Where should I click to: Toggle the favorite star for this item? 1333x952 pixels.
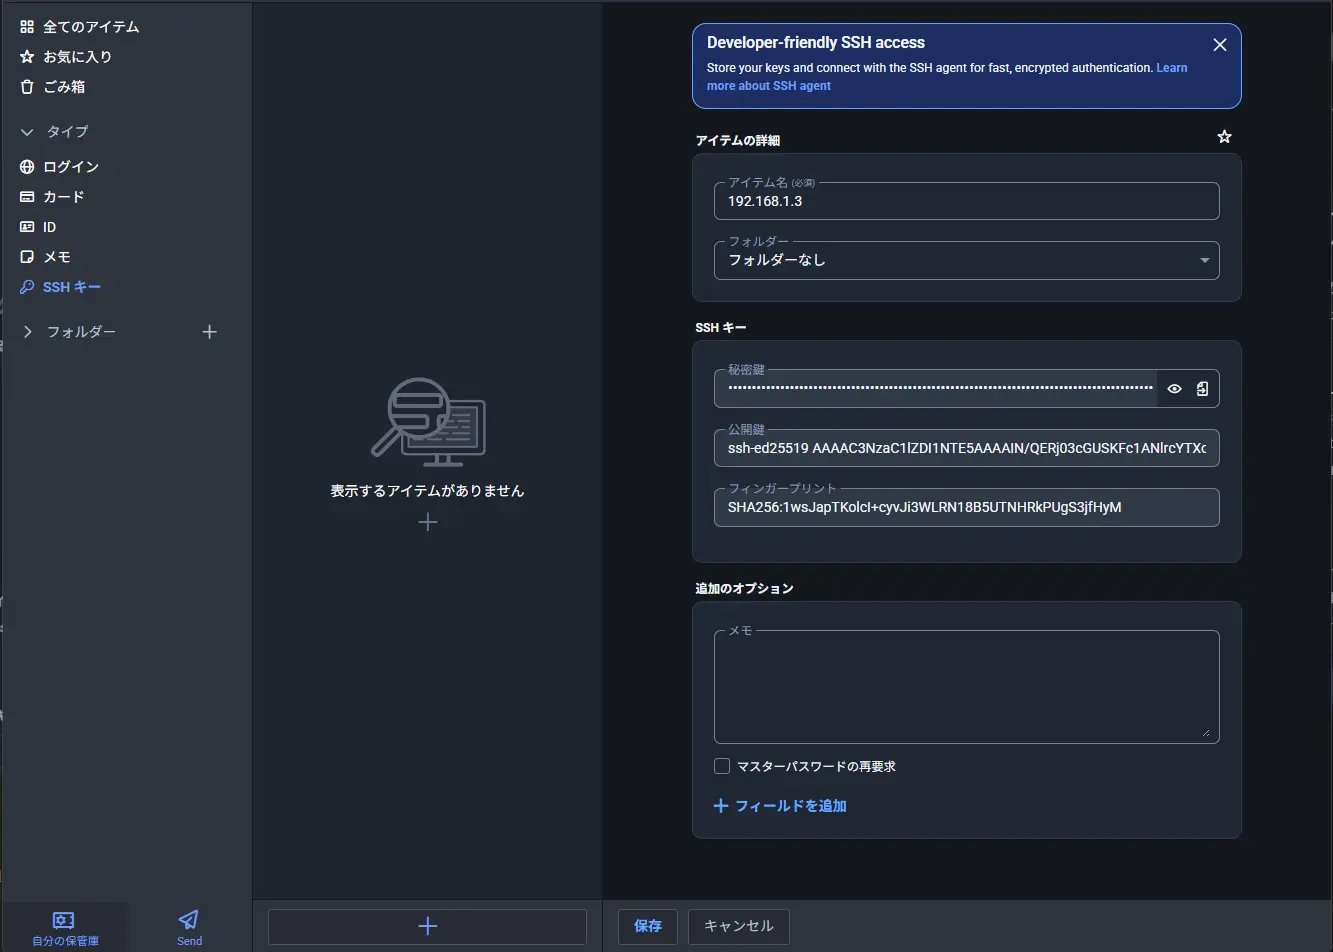[1224, 137]
